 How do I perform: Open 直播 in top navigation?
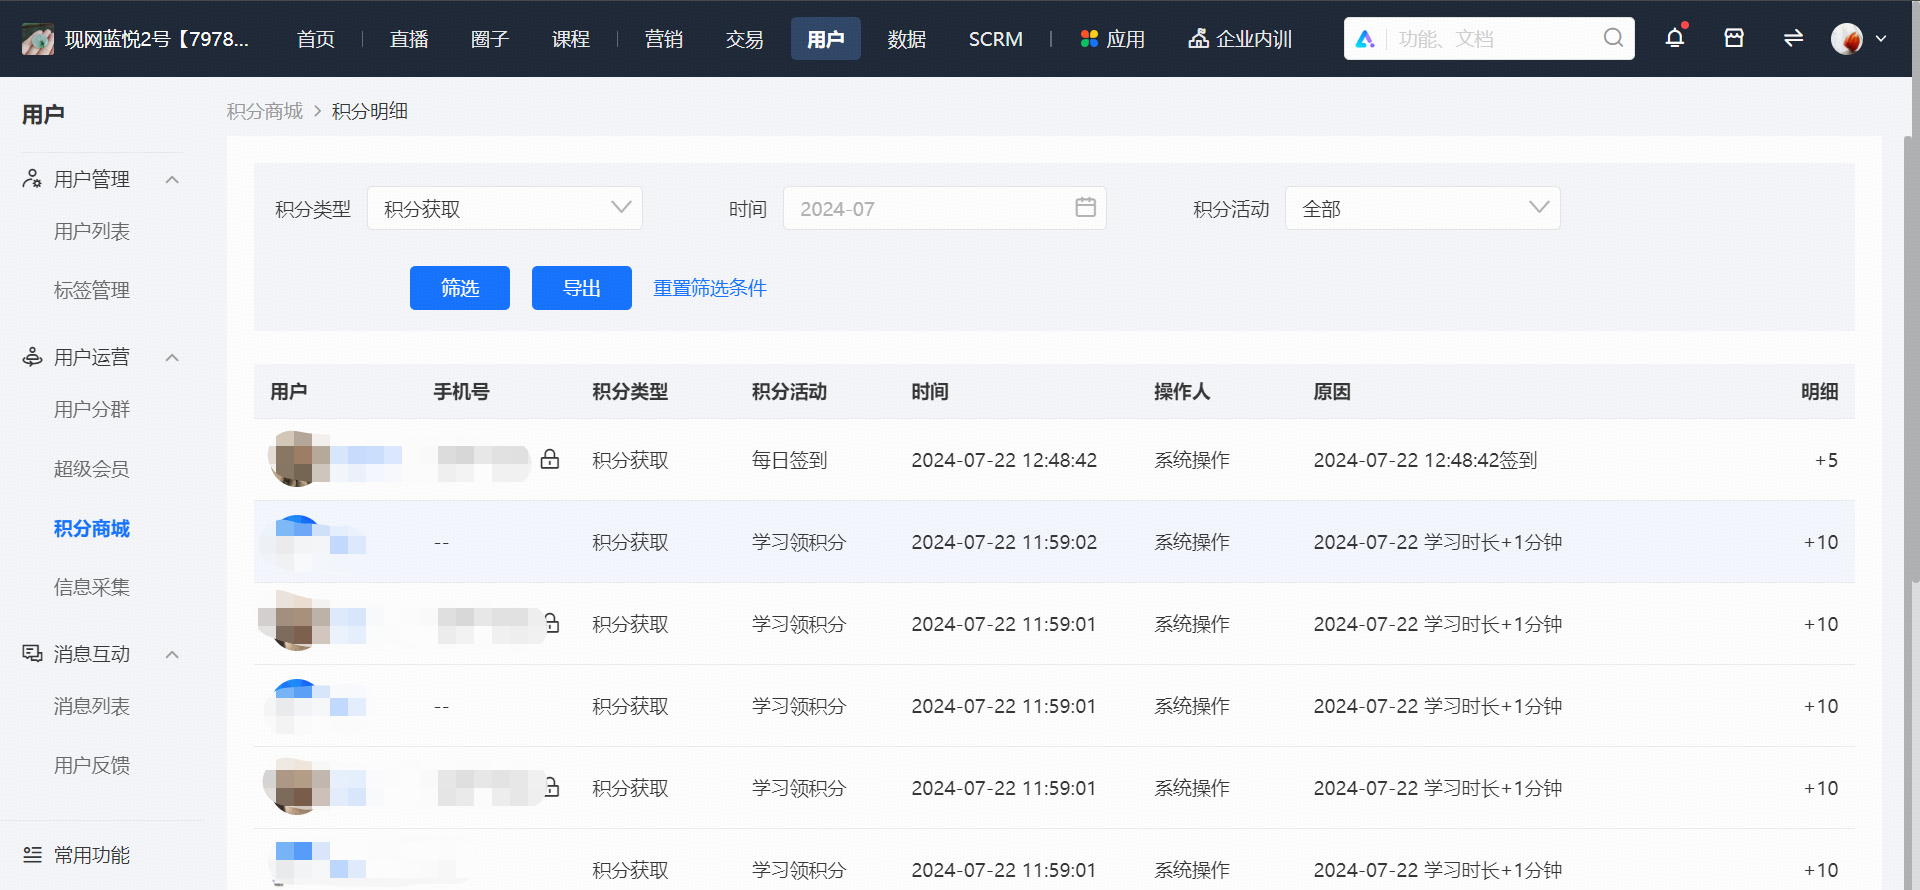point(409,39)
